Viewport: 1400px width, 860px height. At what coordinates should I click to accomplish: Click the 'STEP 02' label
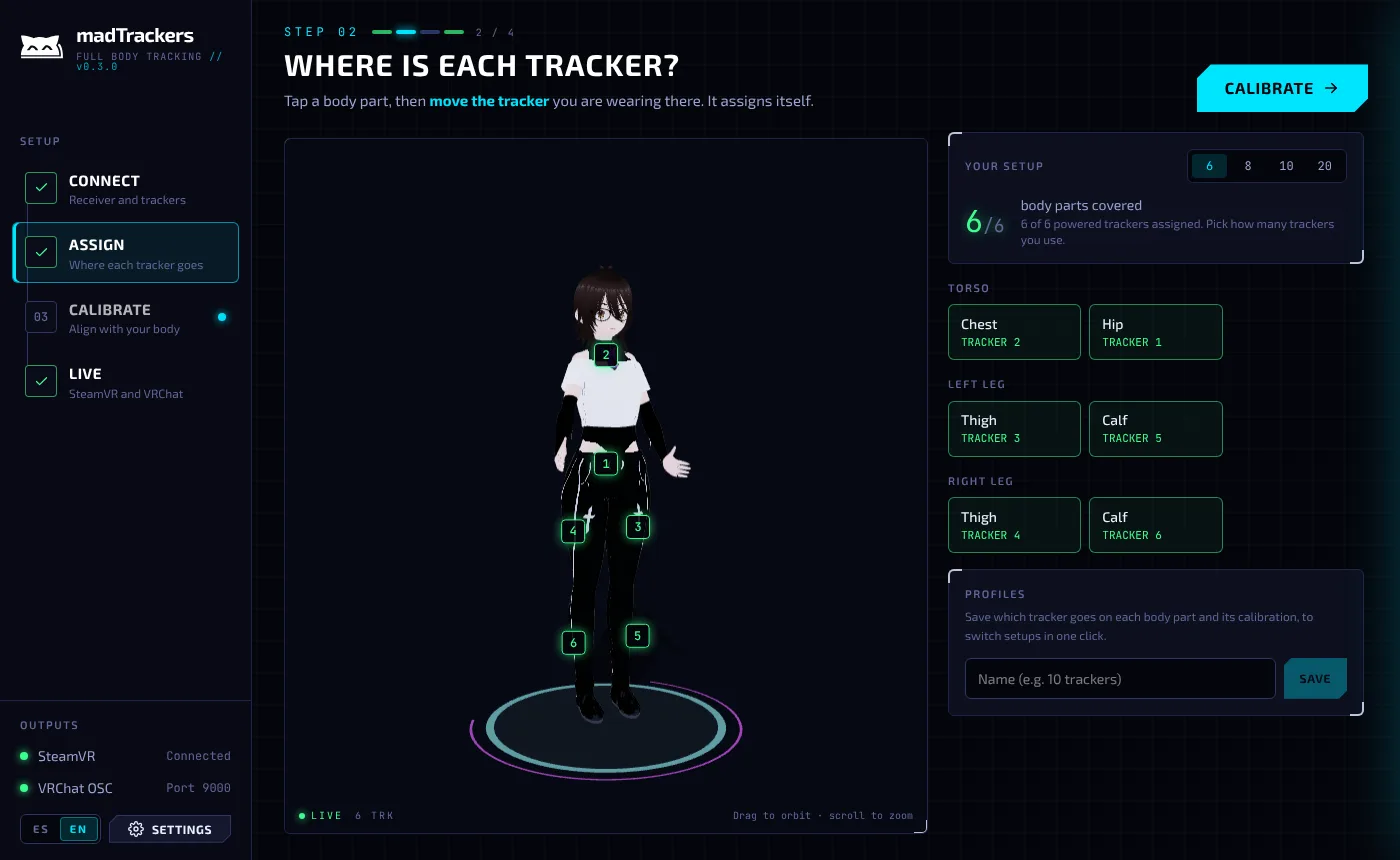pos(321,32)
